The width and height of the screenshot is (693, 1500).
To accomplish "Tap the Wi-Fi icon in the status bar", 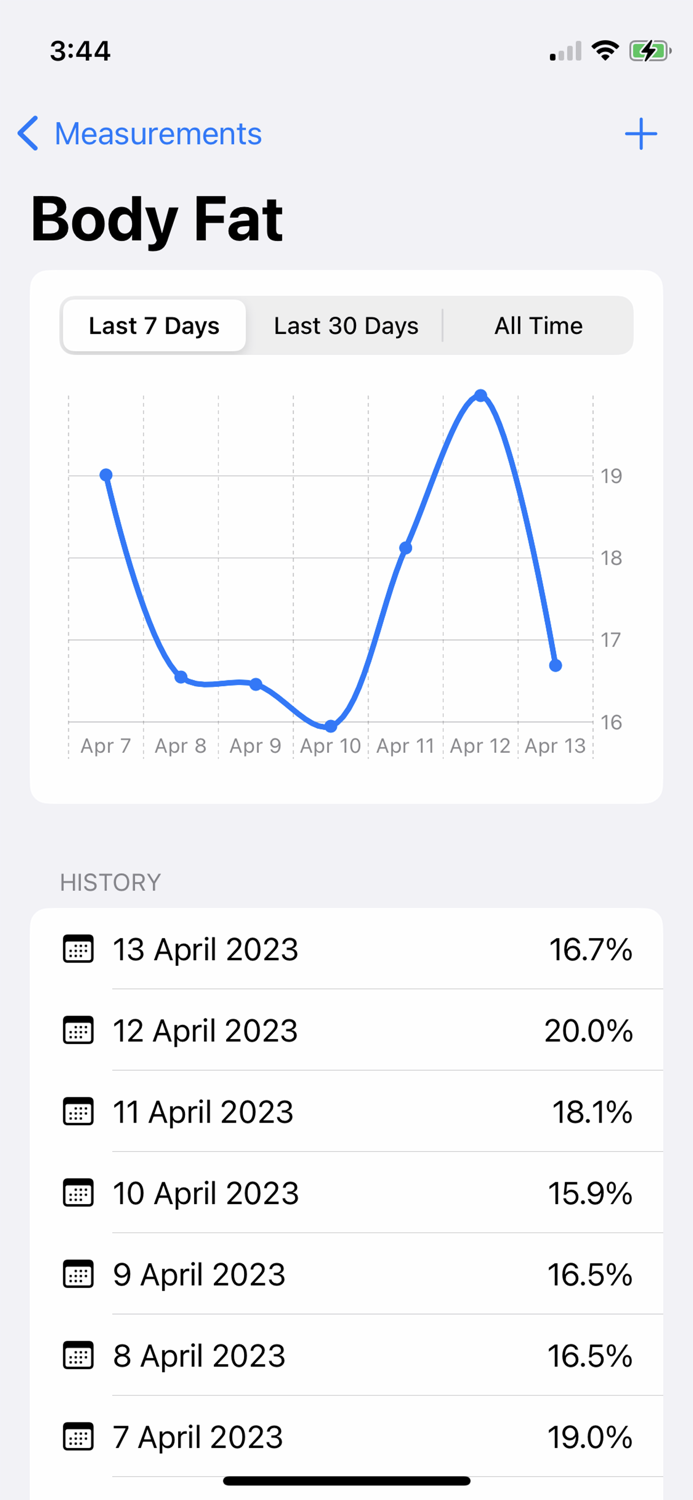I will click(604, 50).
